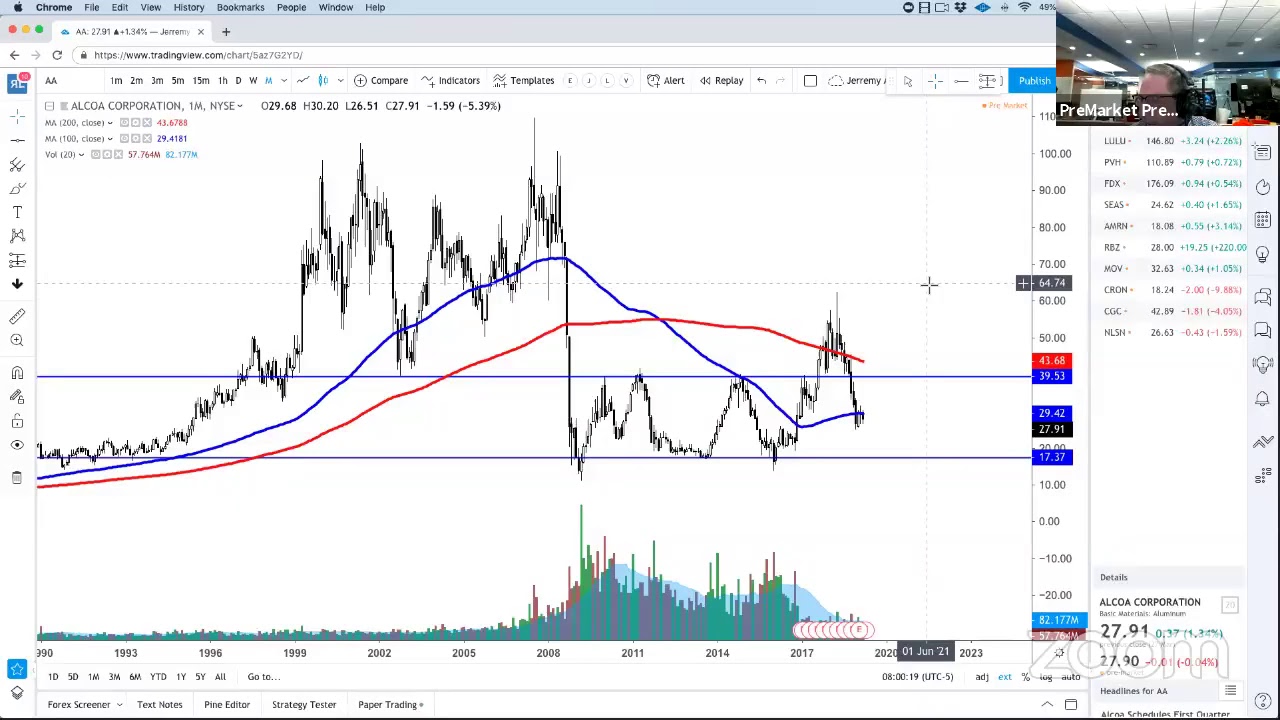1280x720 pixels.
Task: Select the Text annotation tool
Action: point(17,212)
